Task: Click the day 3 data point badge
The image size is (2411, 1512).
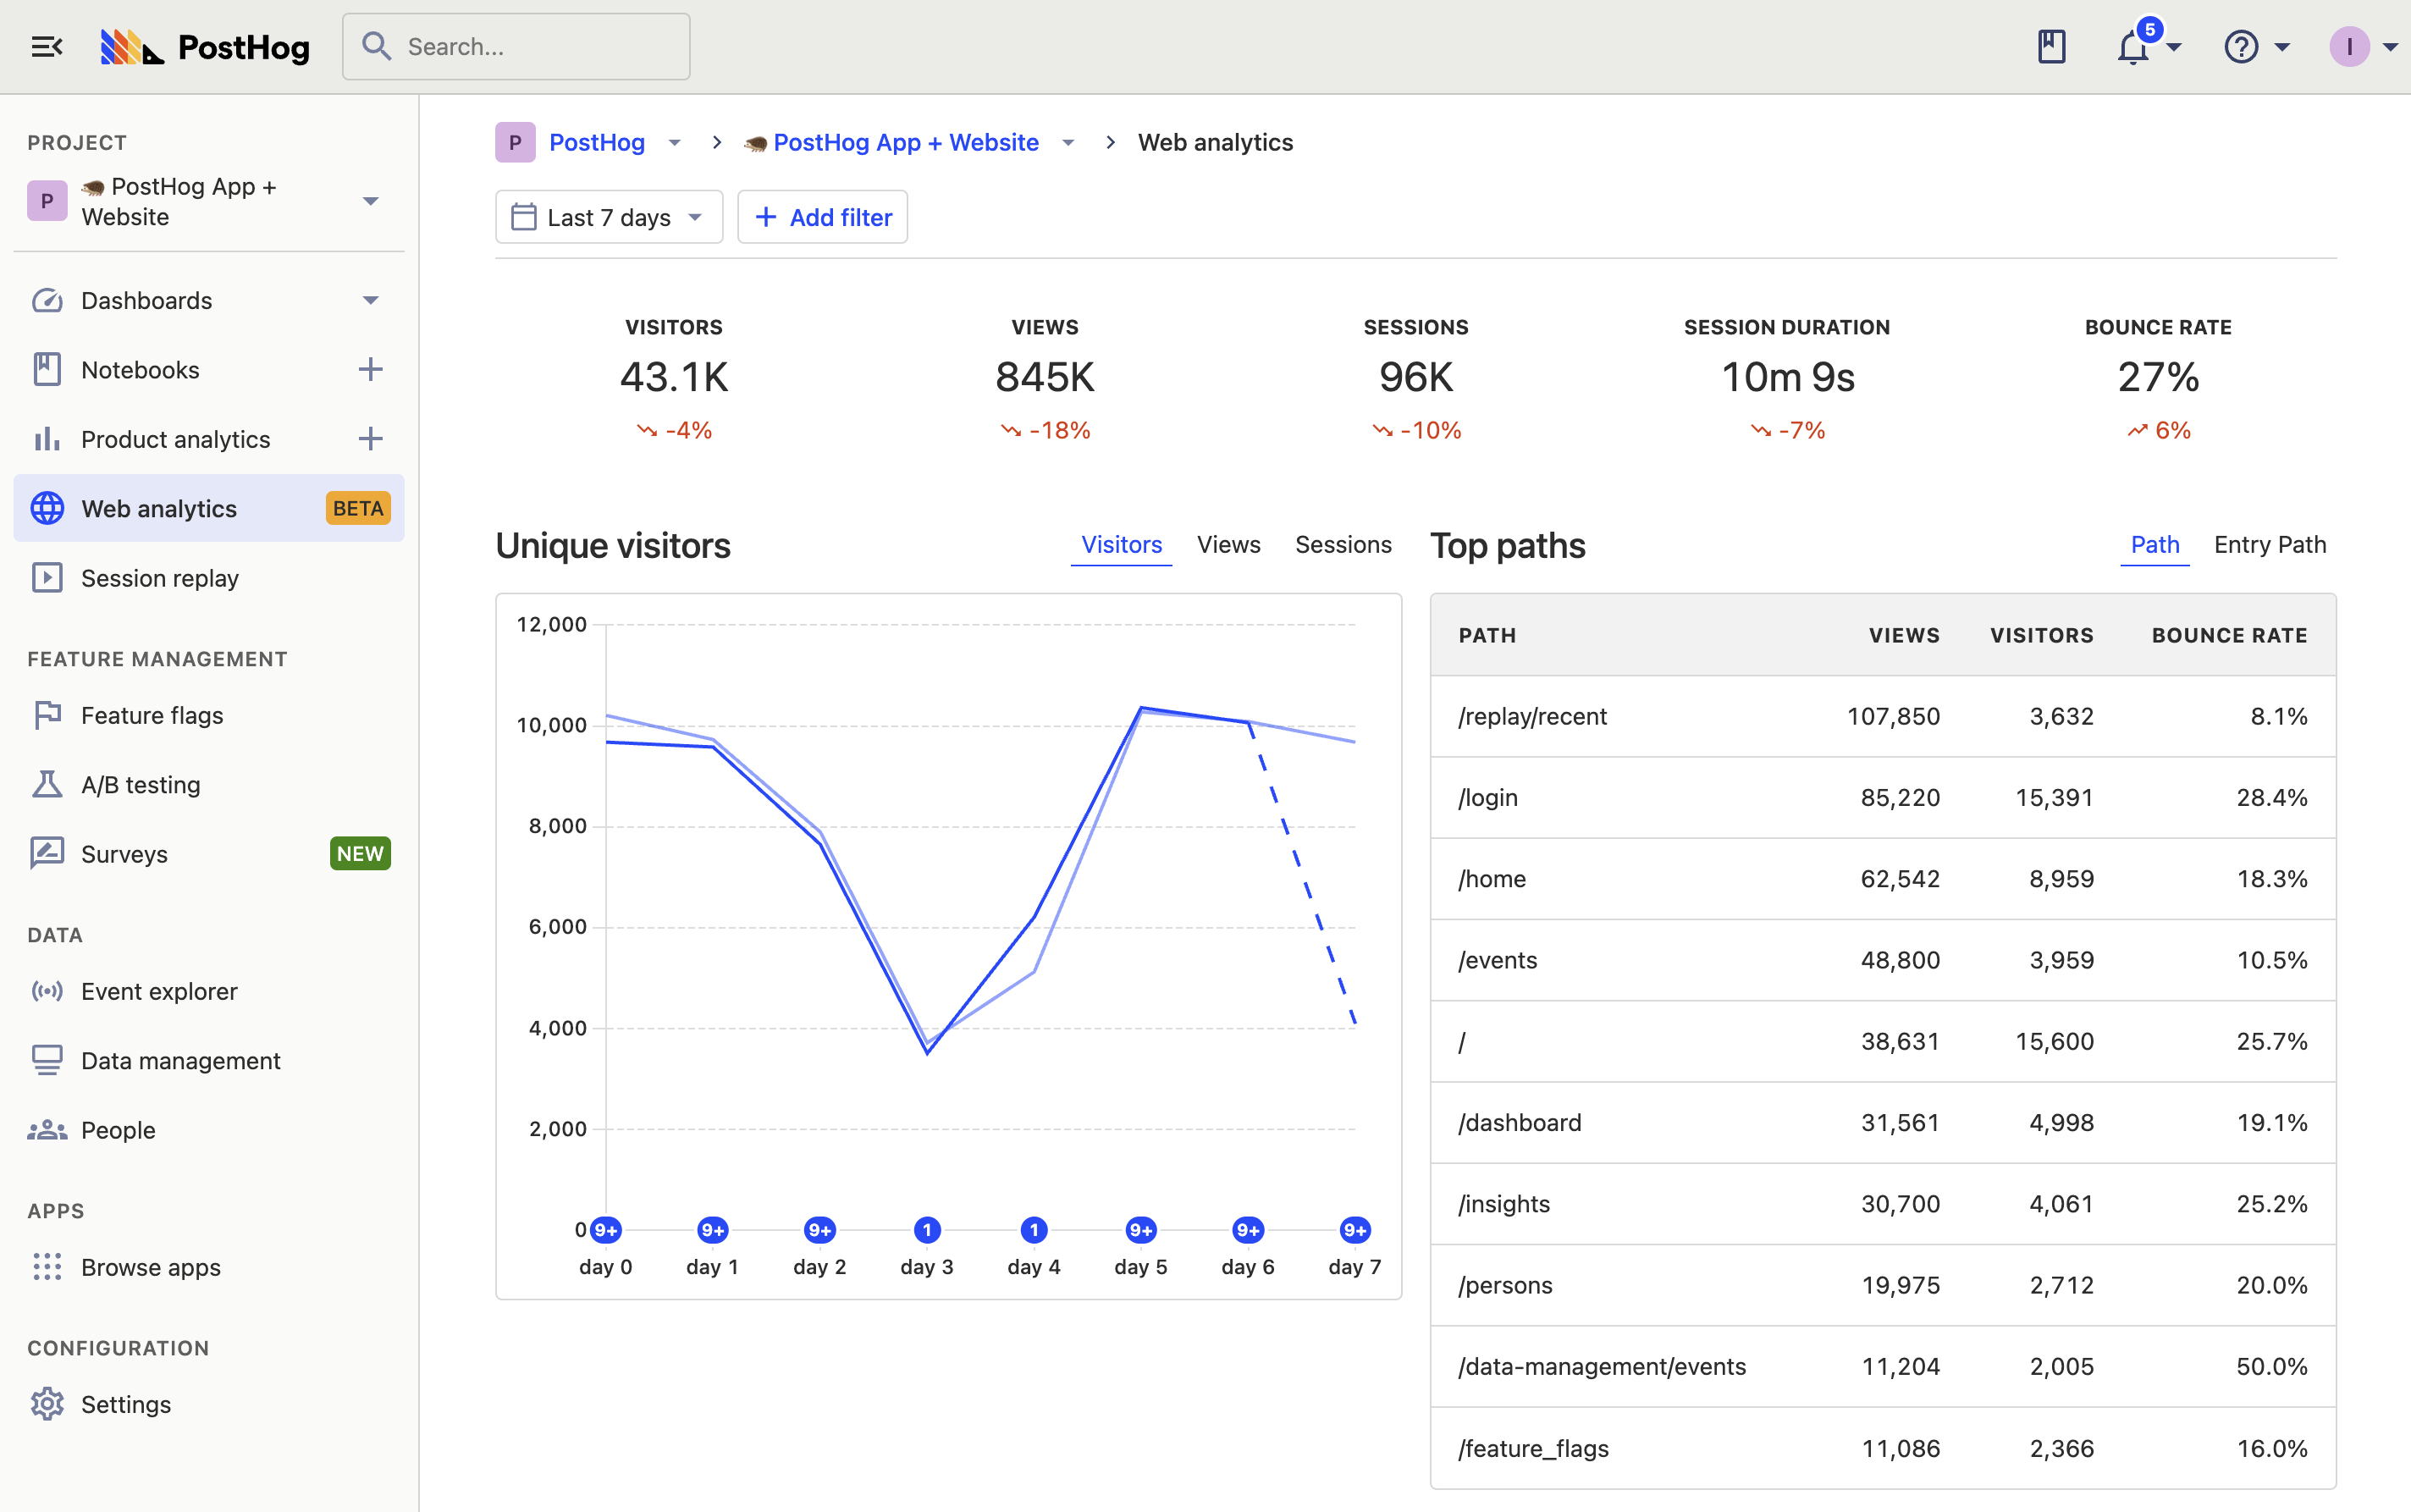Action: coord(926,1229)
